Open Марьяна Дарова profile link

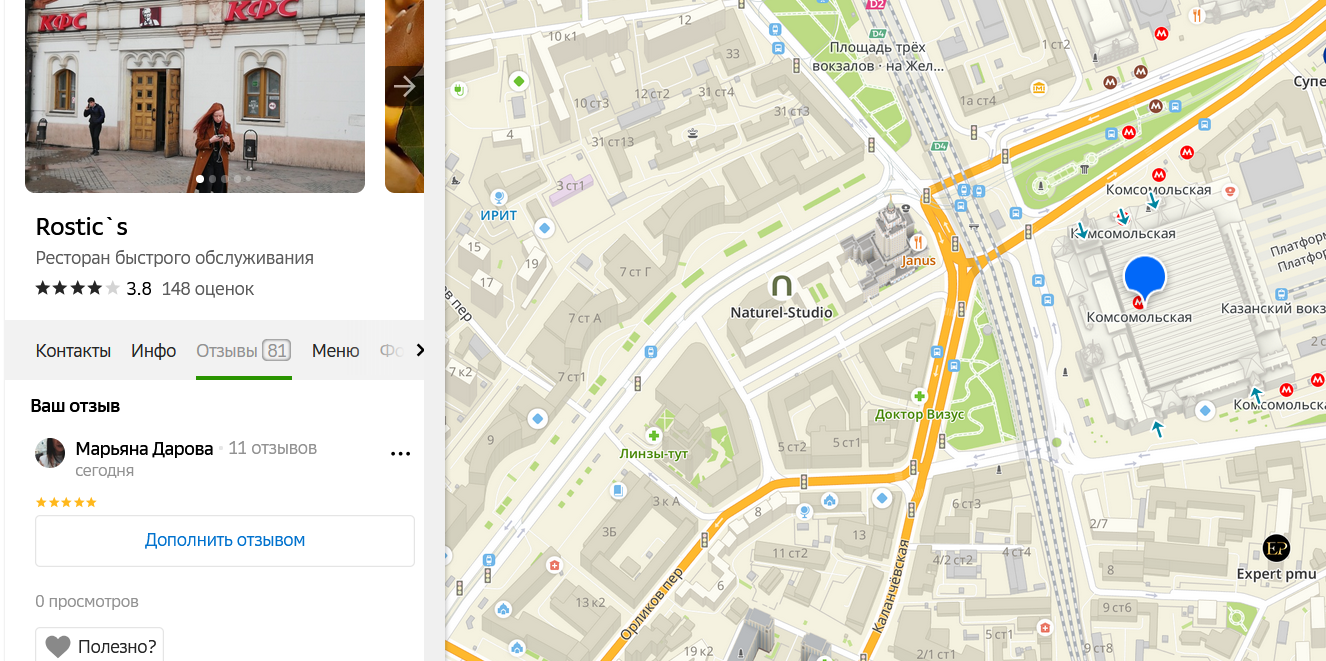click(144, 449)
